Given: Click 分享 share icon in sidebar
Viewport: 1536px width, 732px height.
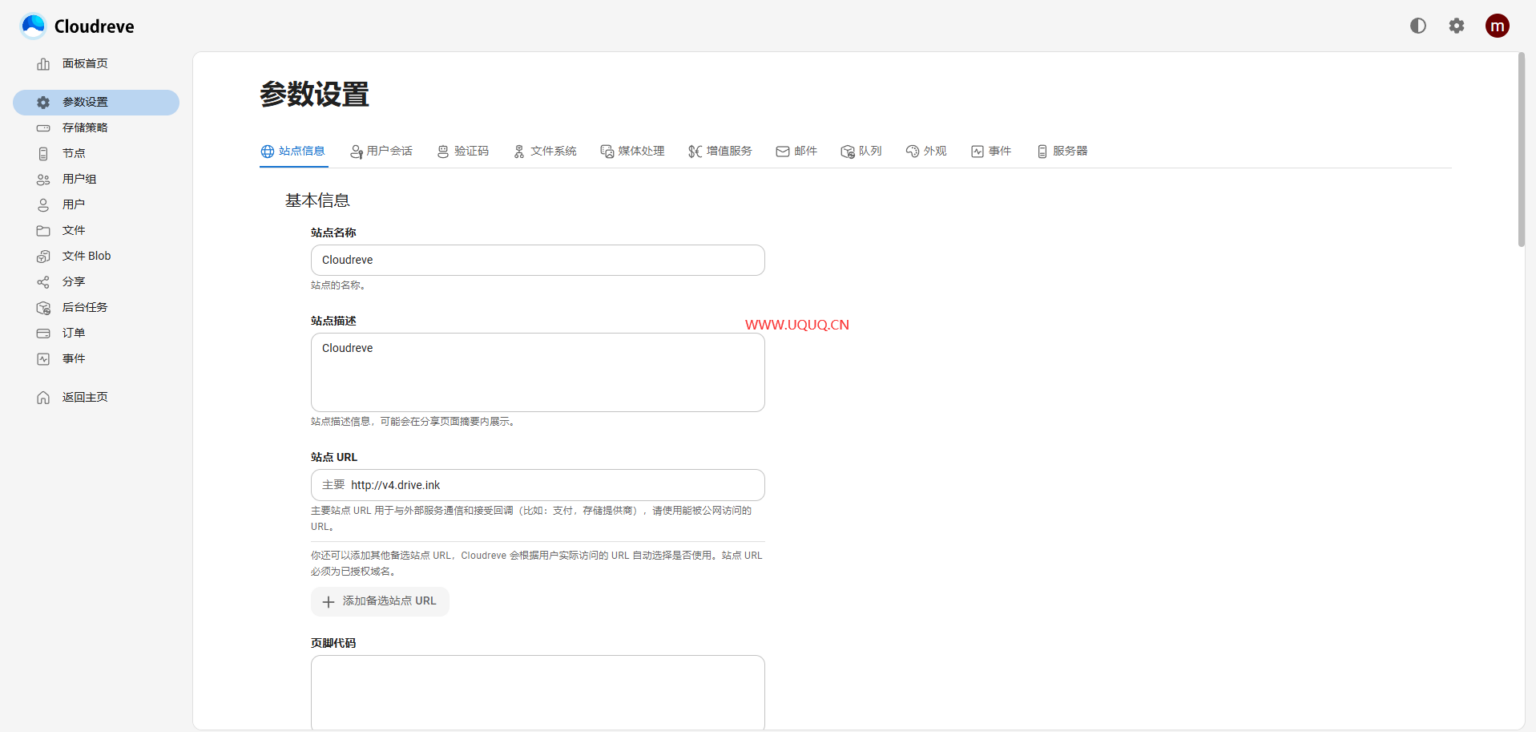Looking at the screenshot, I should coord(43,282).
